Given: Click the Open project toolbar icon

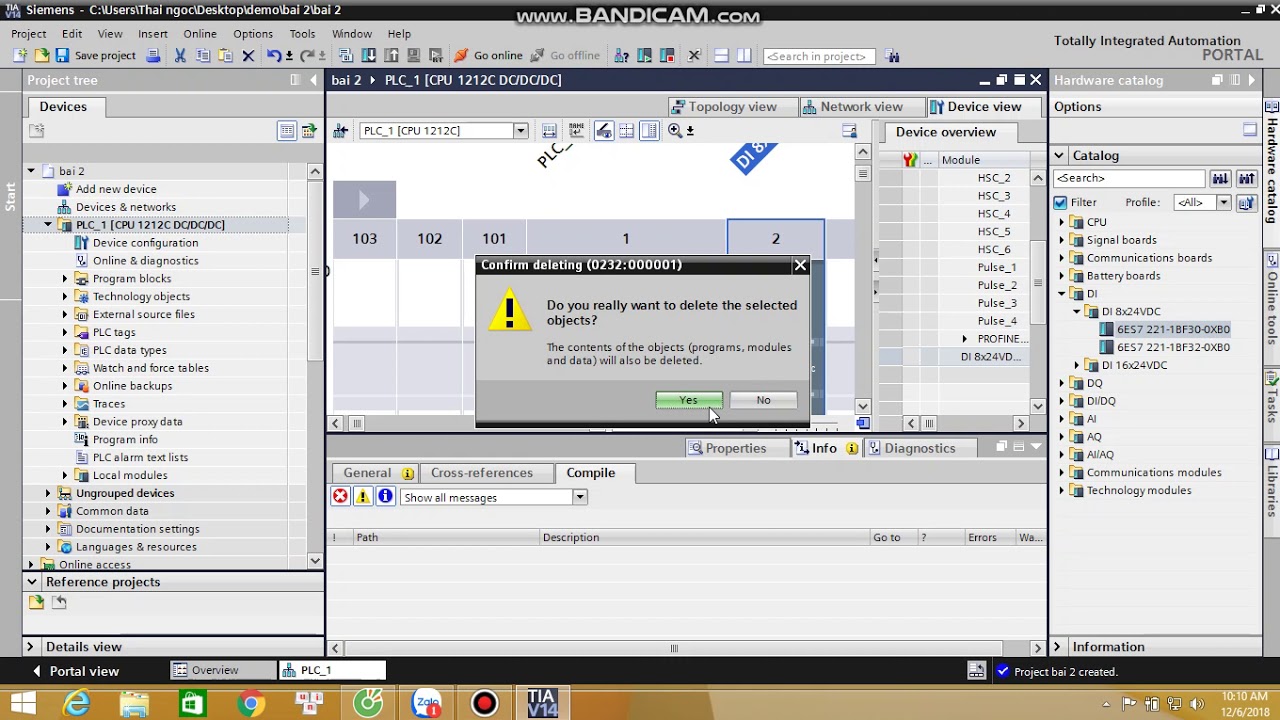Looking at the screenshot, I should coord(42,56).
